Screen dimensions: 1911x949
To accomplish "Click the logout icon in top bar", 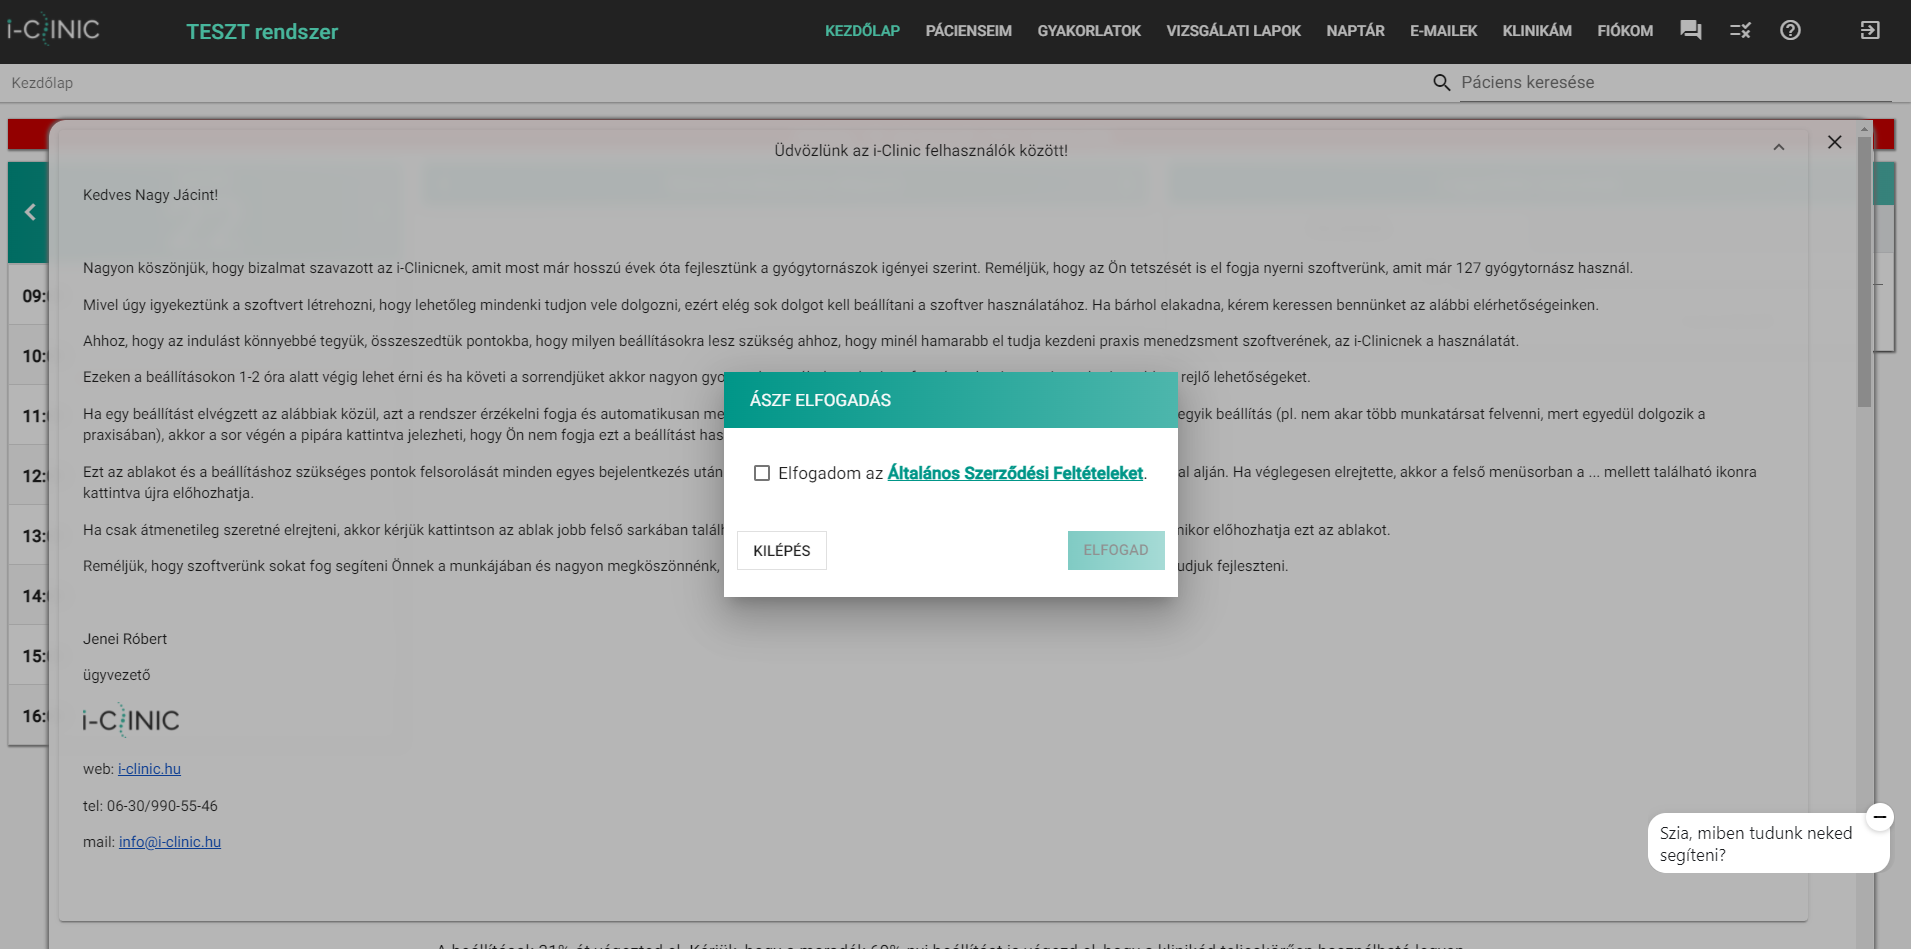I will pyautogui.click(x=1869, y=31).
